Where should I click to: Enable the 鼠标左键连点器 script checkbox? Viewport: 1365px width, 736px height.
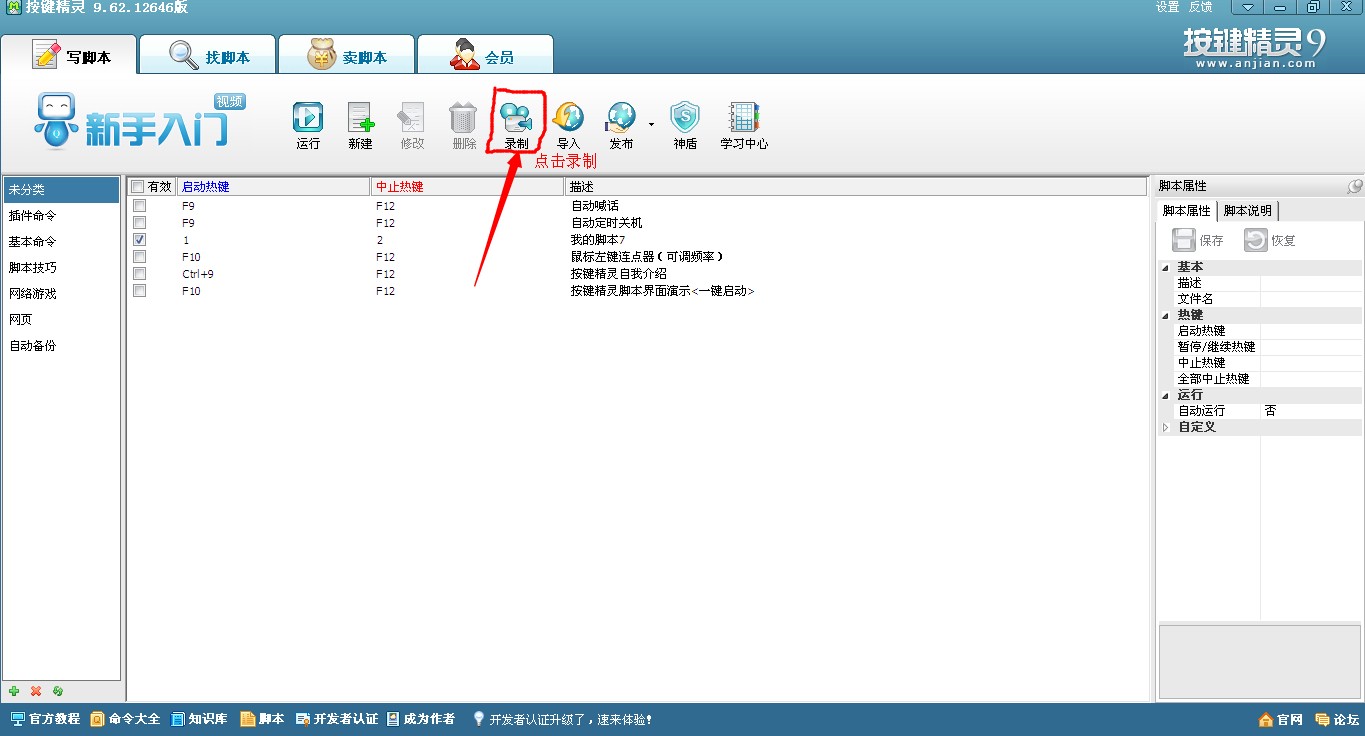pyautogui.click(x=139, y=257)
